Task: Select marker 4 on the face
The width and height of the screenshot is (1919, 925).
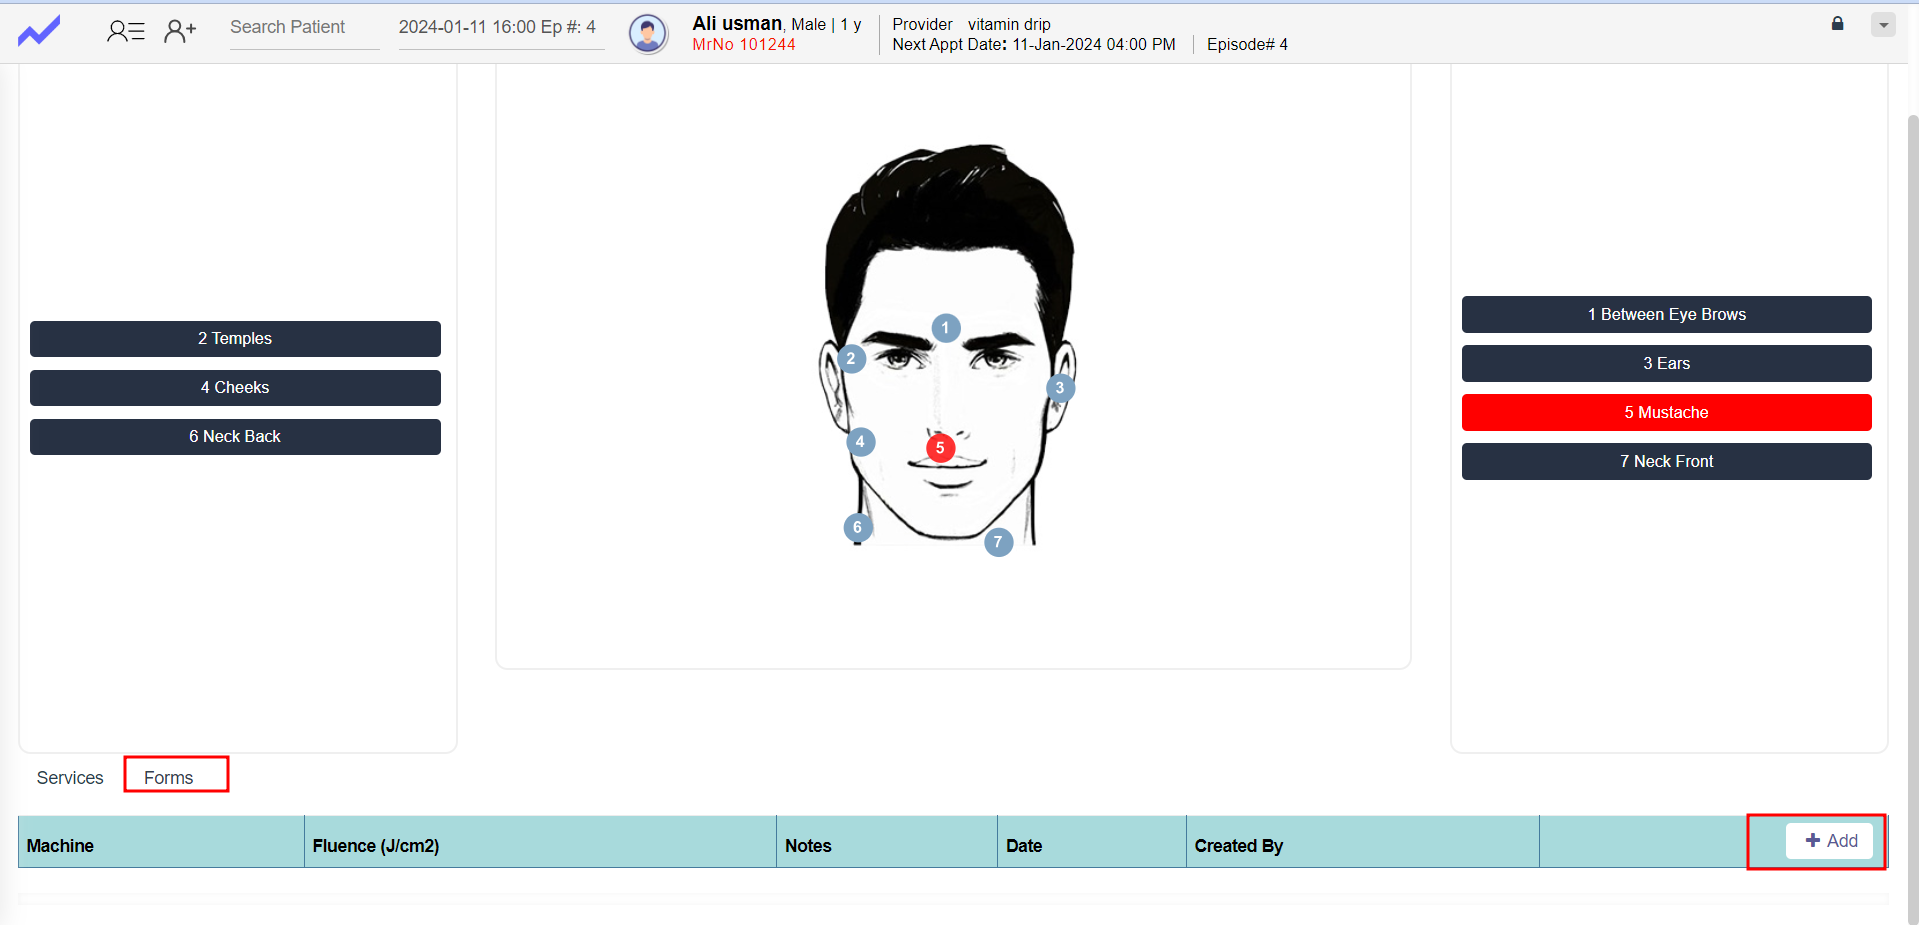Action: [860, 442]
